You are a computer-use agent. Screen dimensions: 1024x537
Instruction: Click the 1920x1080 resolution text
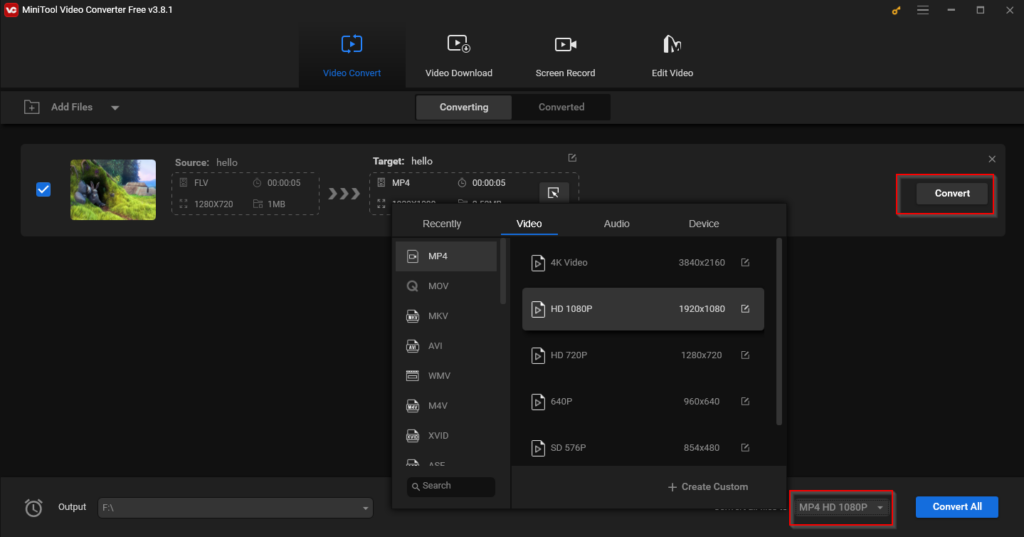701,309
